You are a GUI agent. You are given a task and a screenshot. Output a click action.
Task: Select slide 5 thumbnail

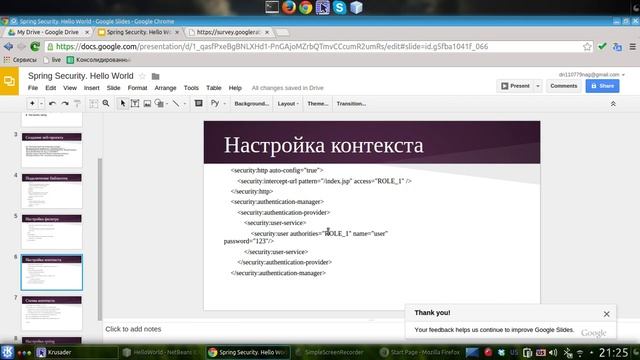pyautogui.click(x=52, y=231)
